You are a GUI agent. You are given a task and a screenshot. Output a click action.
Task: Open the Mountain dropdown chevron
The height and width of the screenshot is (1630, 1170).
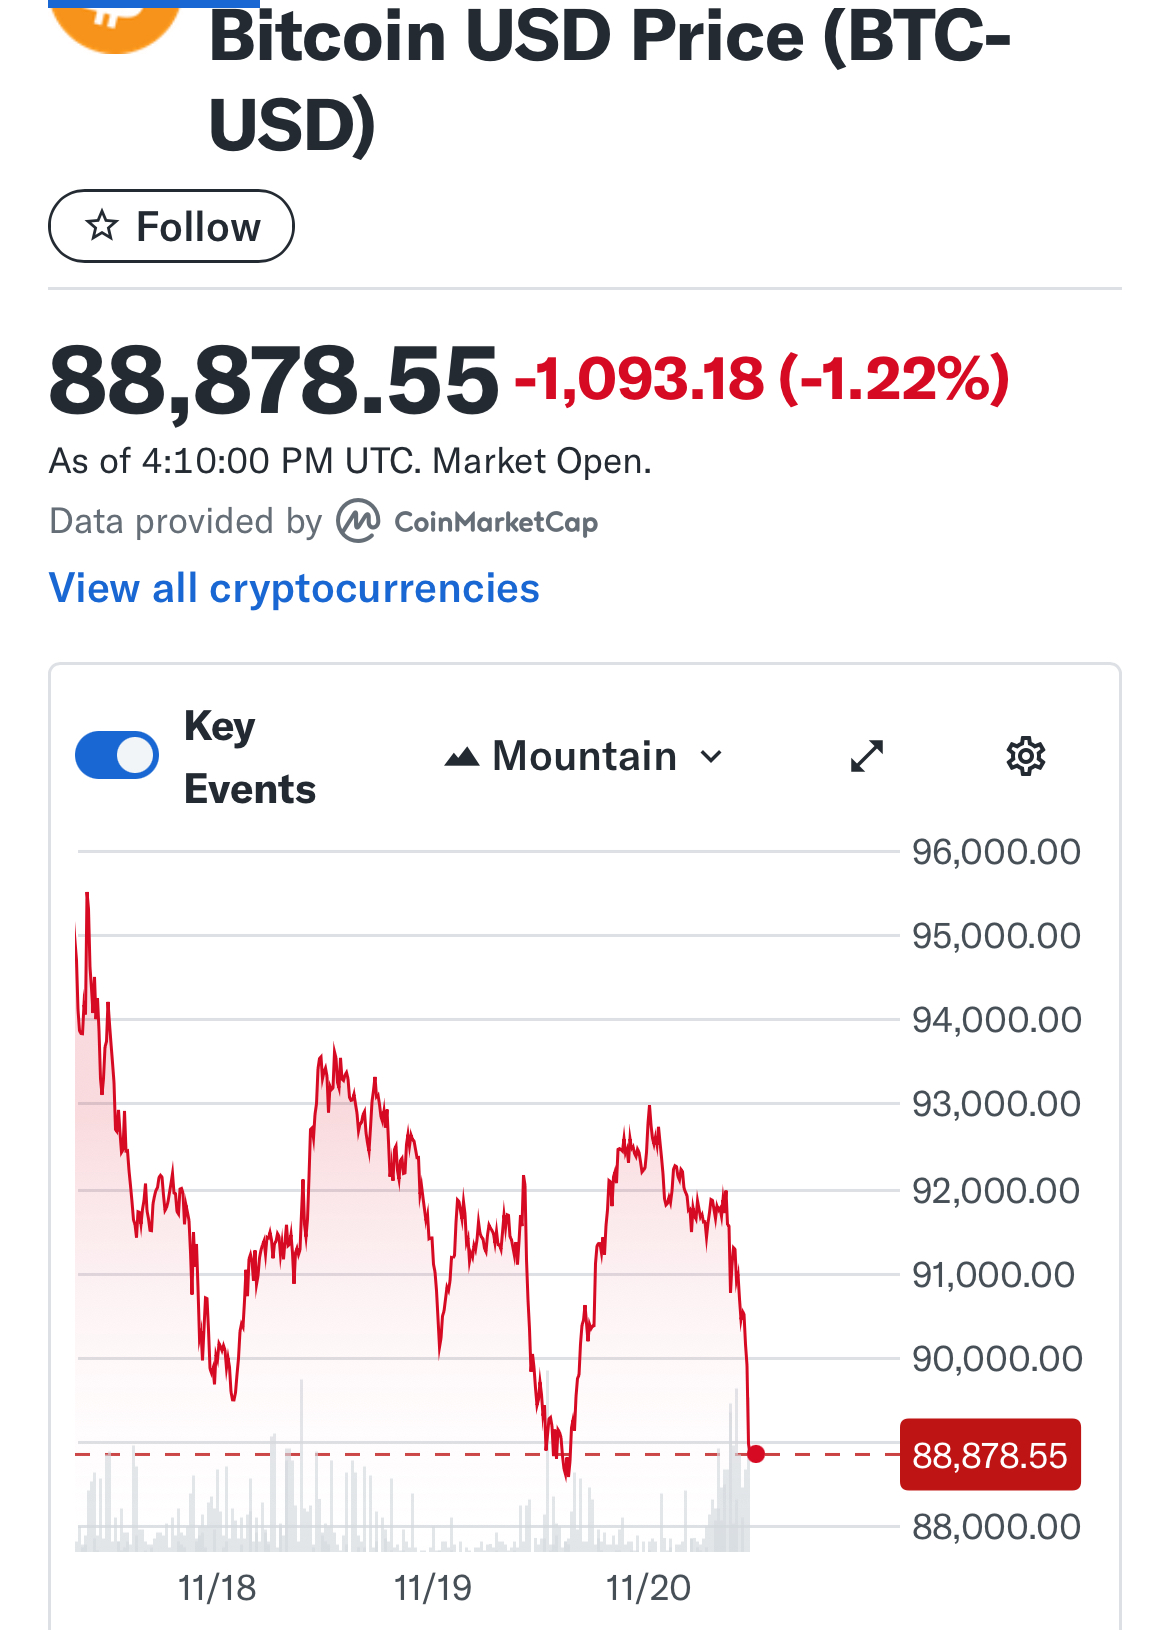(711, 757)
